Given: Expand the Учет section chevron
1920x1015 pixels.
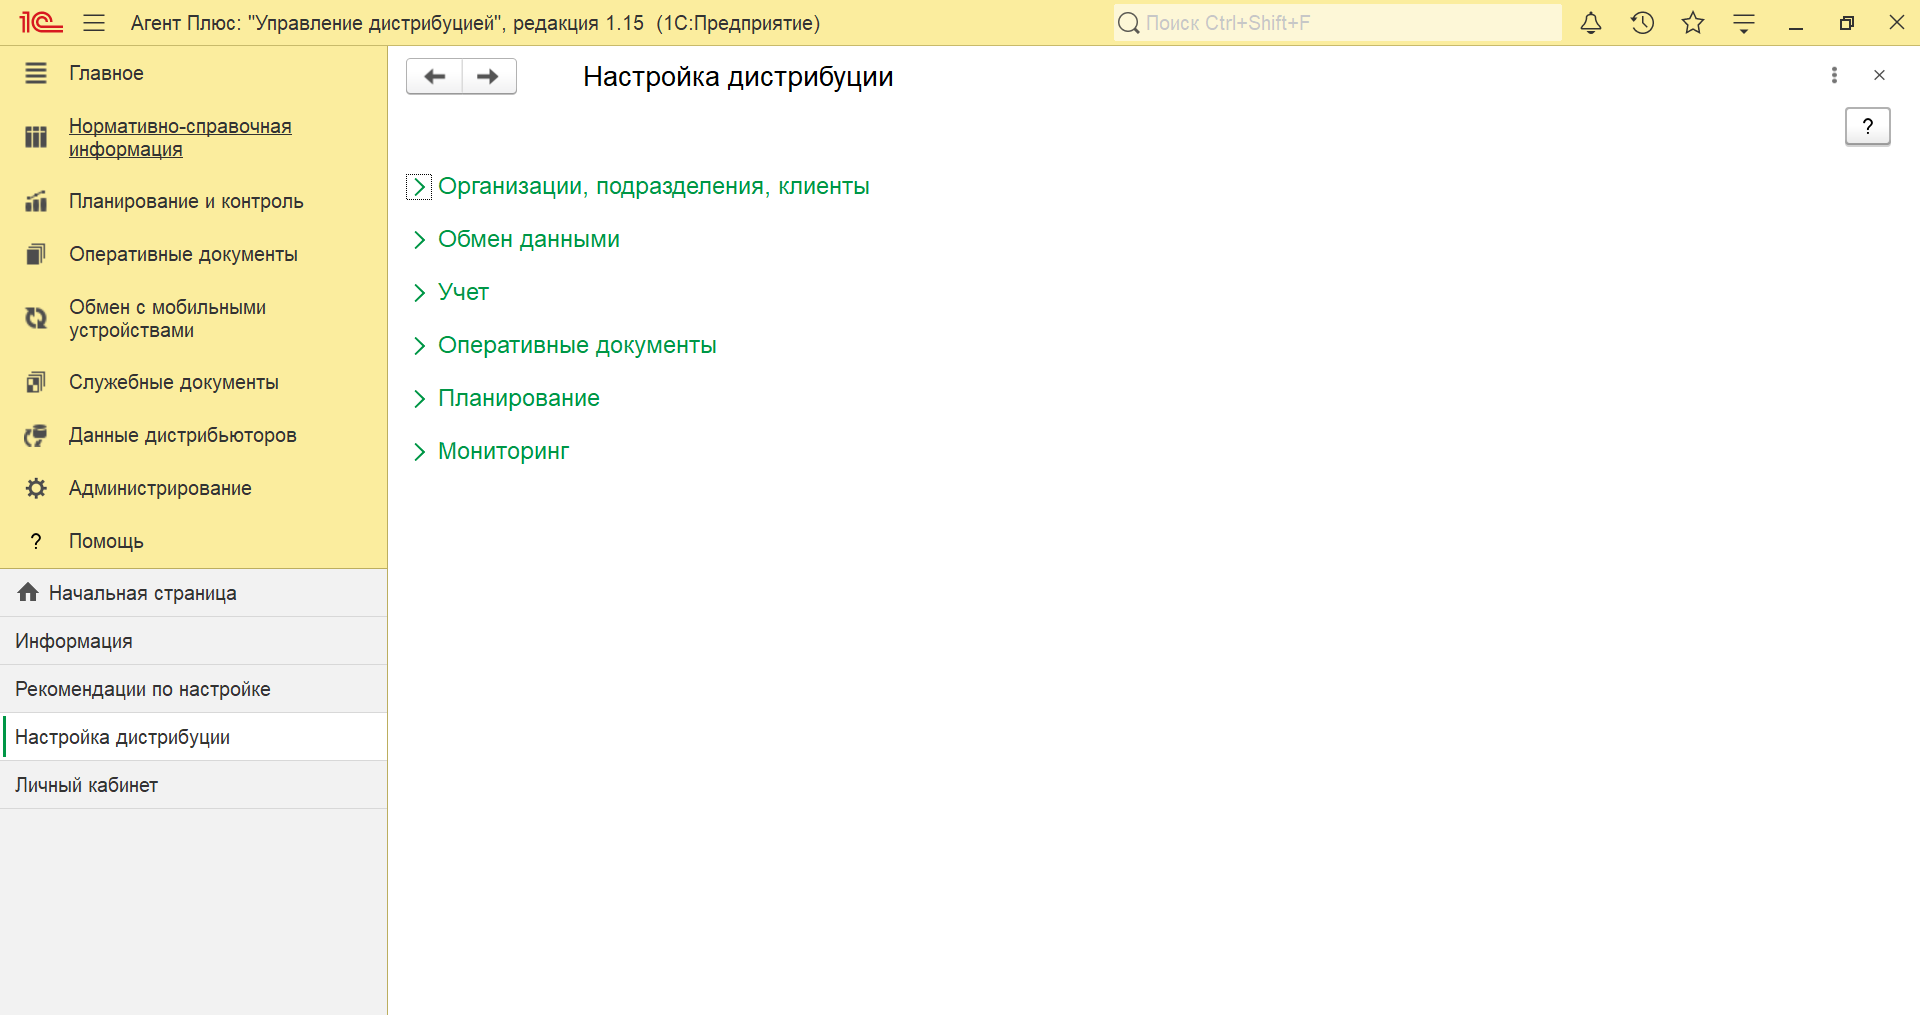Looking at the screenshot, I should (419, 293).
